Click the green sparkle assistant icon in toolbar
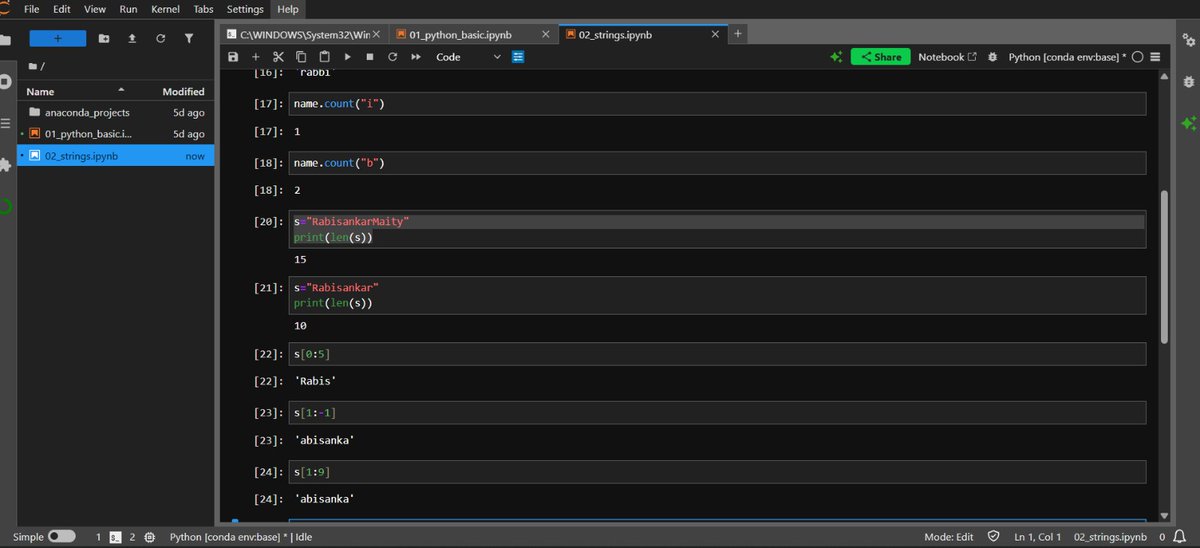 [x=836, y=57]
